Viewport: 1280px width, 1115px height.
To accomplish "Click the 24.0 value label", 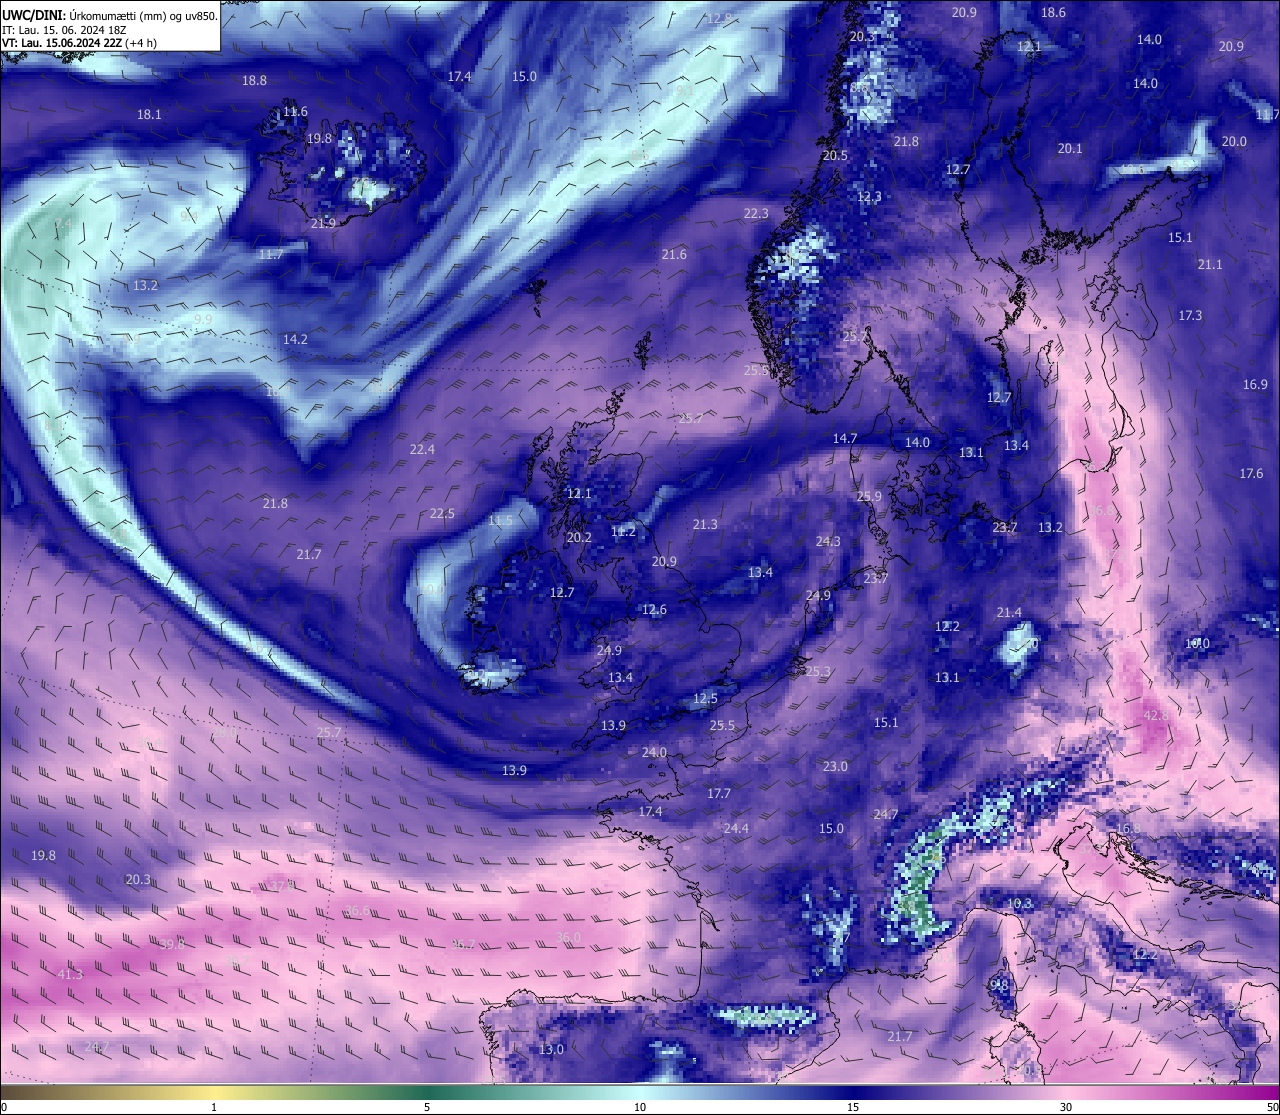I will pyautogui.click(x=654, y=752).
